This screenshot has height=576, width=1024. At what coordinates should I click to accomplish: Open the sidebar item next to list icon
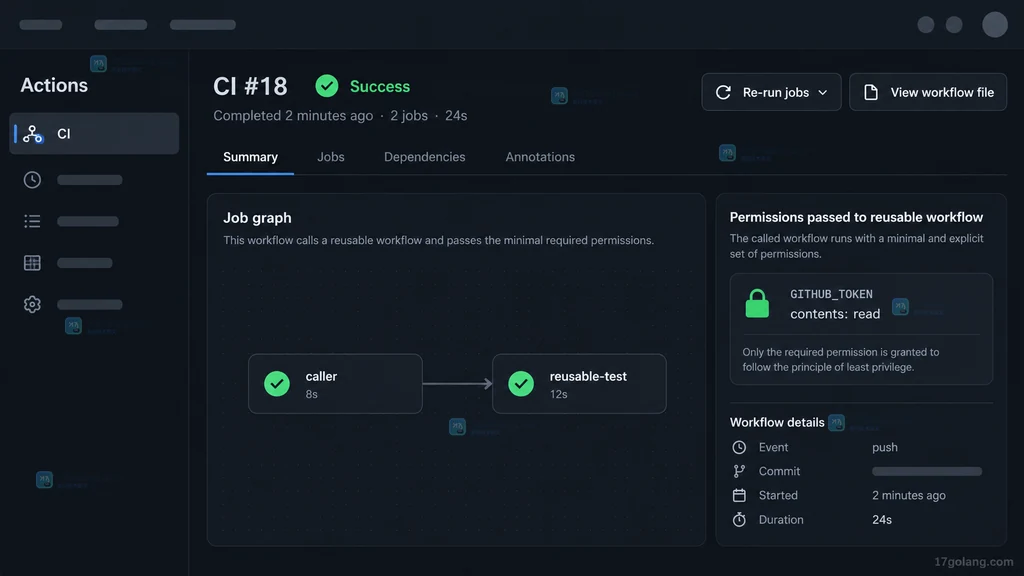[88, 221]
